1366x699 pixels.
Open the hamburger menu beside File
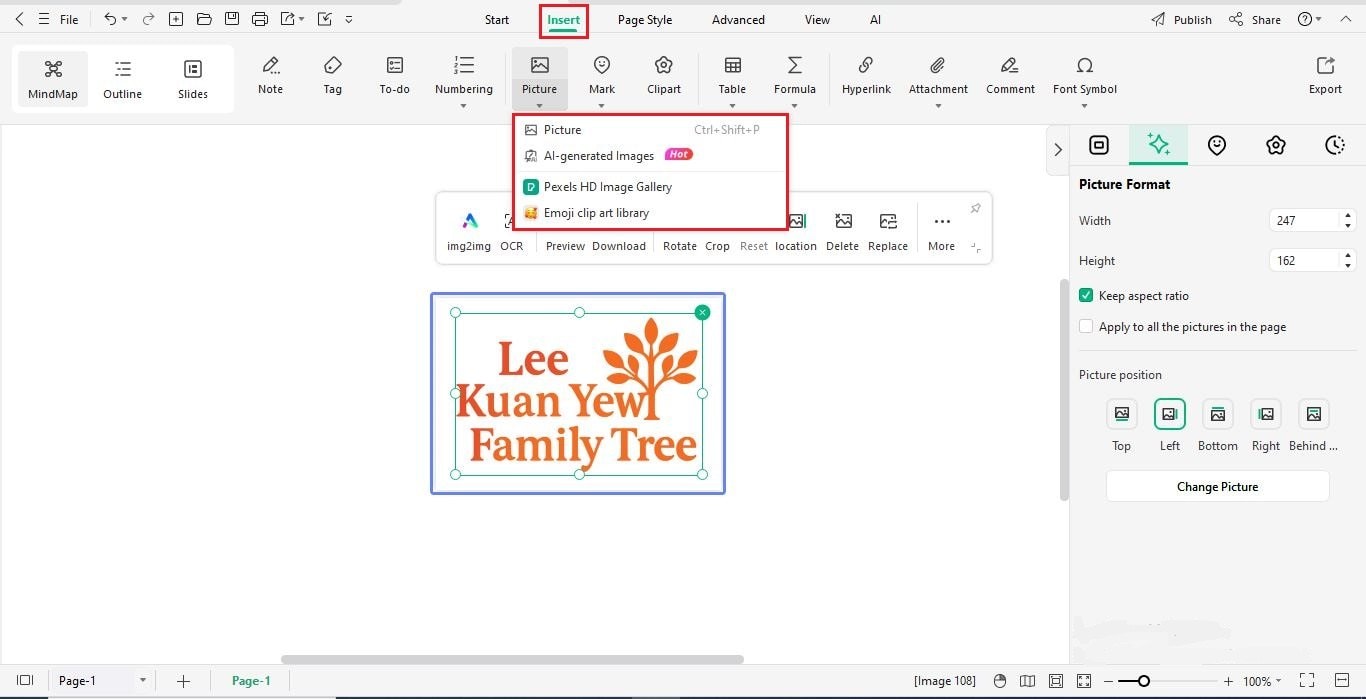click(x=43, y=19)
